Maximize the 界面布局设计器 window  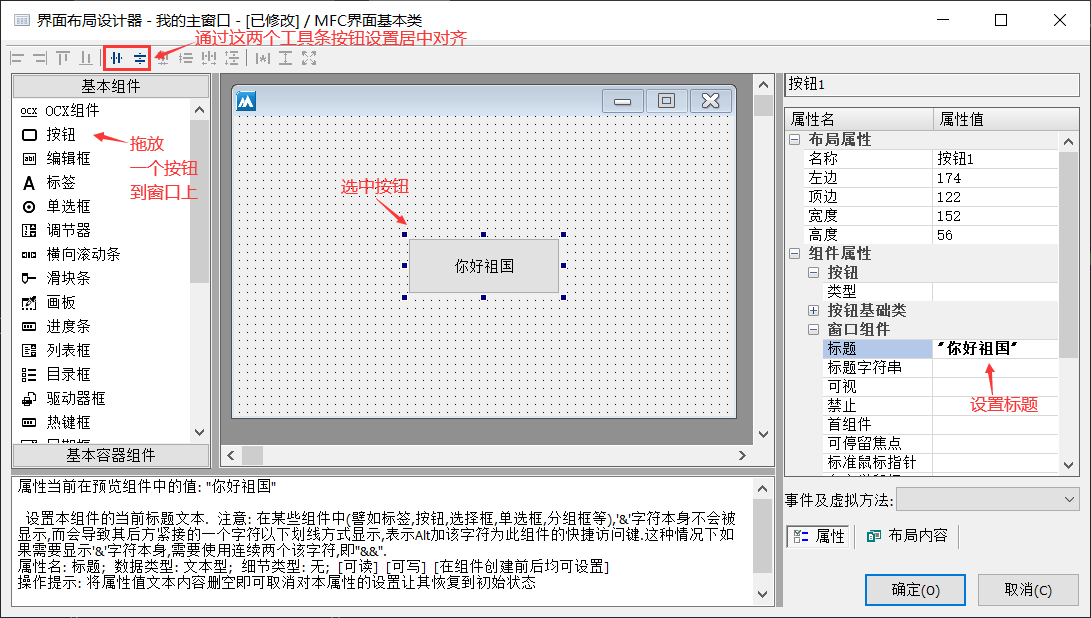tap(1001, 20)
